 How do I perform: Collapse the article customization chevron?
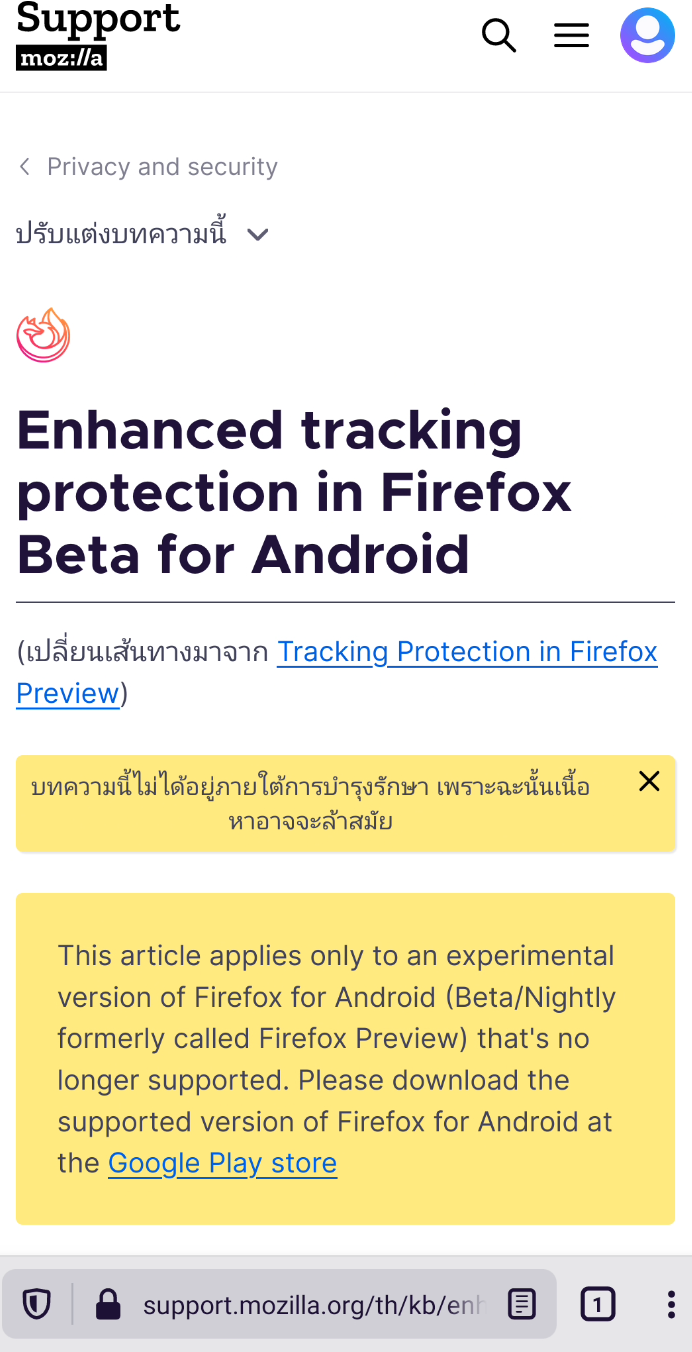pos(257,235)
